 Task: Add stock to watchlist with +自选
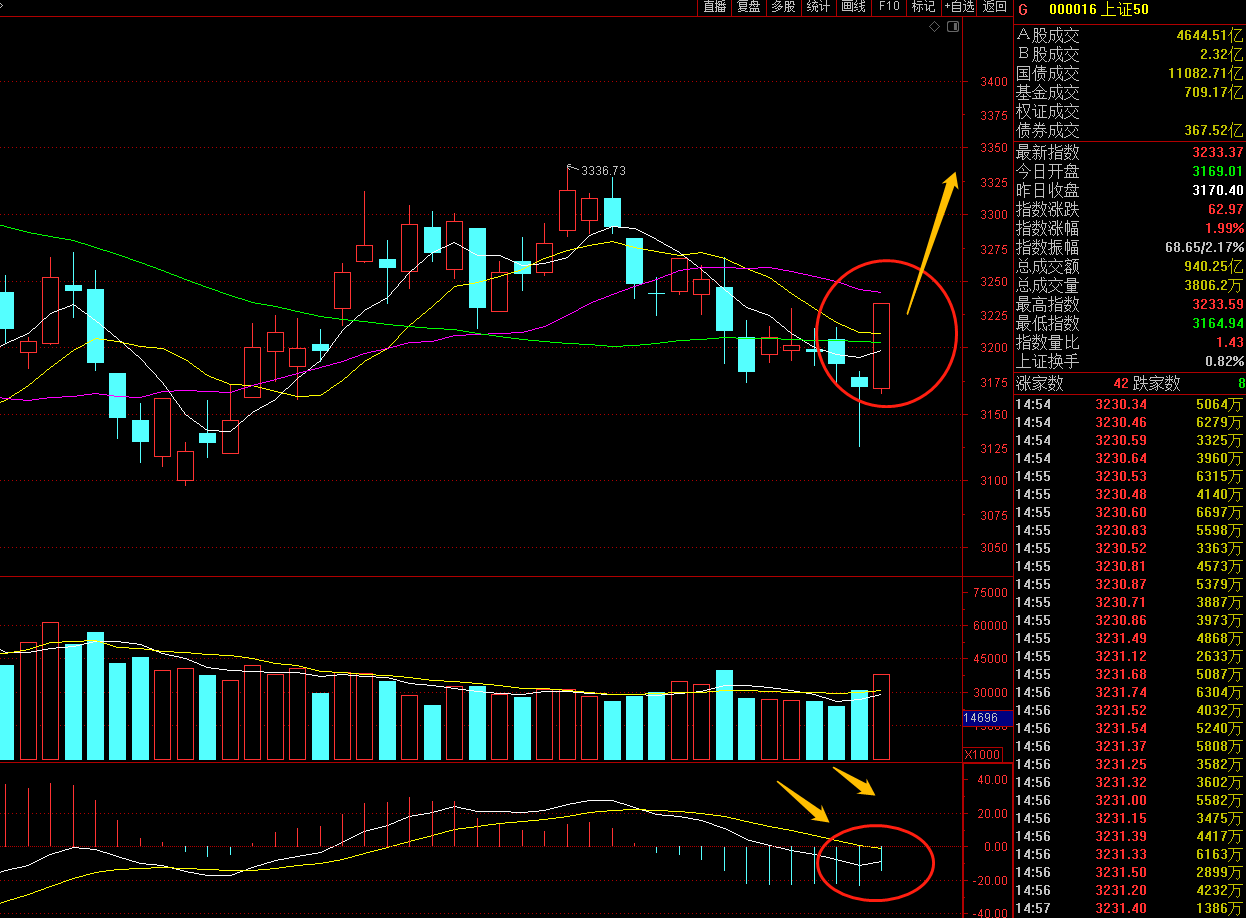[x=959, y=7]
